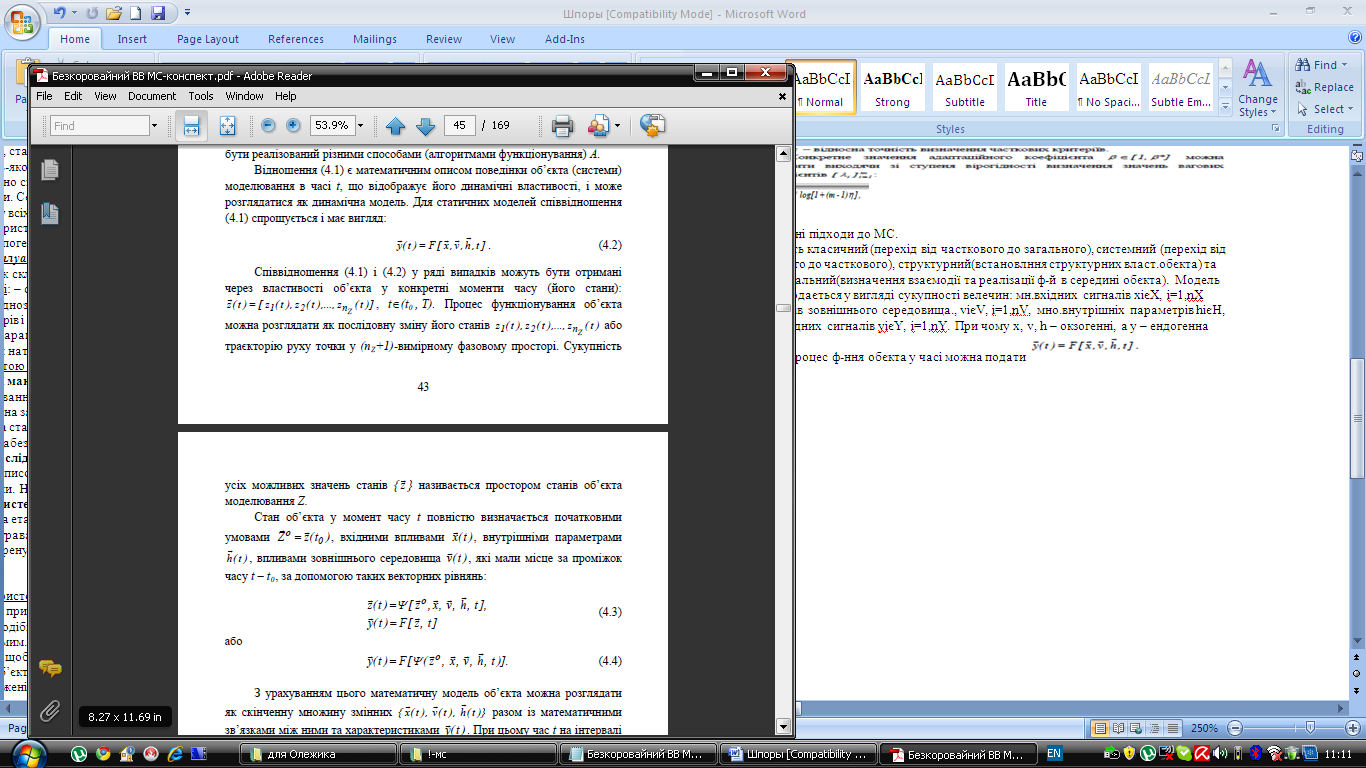The image size is (1366, 768).
Task: Apply the No Spacing style
Action: [x=1108, y=88]
